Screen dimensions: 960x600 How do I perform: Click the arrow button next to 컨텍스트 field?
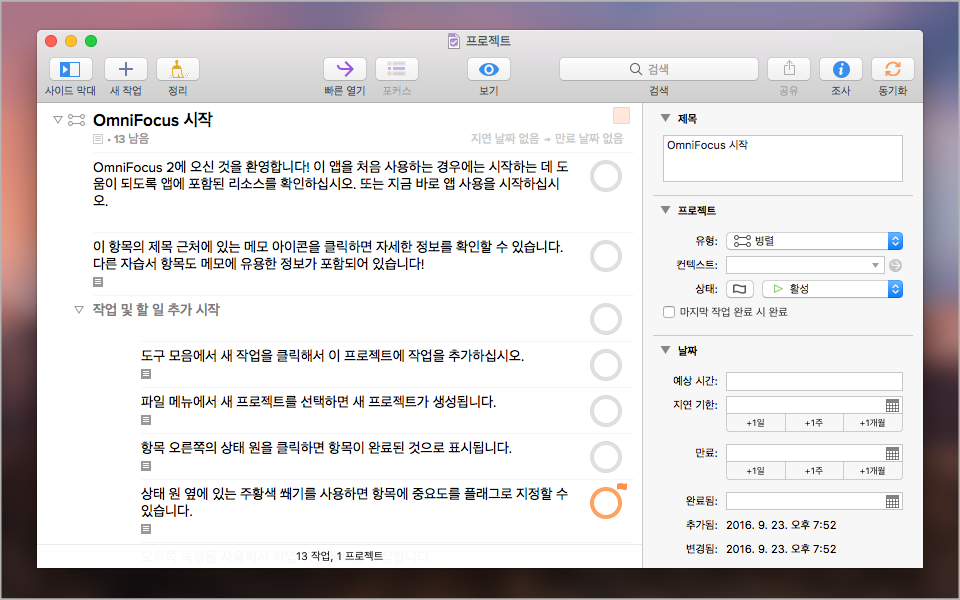pyautogui.click(x=895, y=265)
